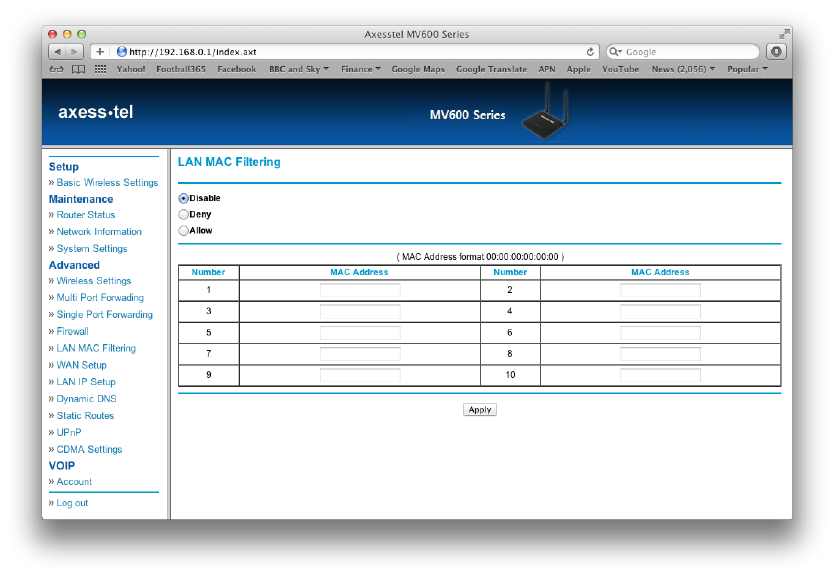This screenshot has width=834, height=577.
Task: Open the Facebook bookmark
Action: coord(237,69)
